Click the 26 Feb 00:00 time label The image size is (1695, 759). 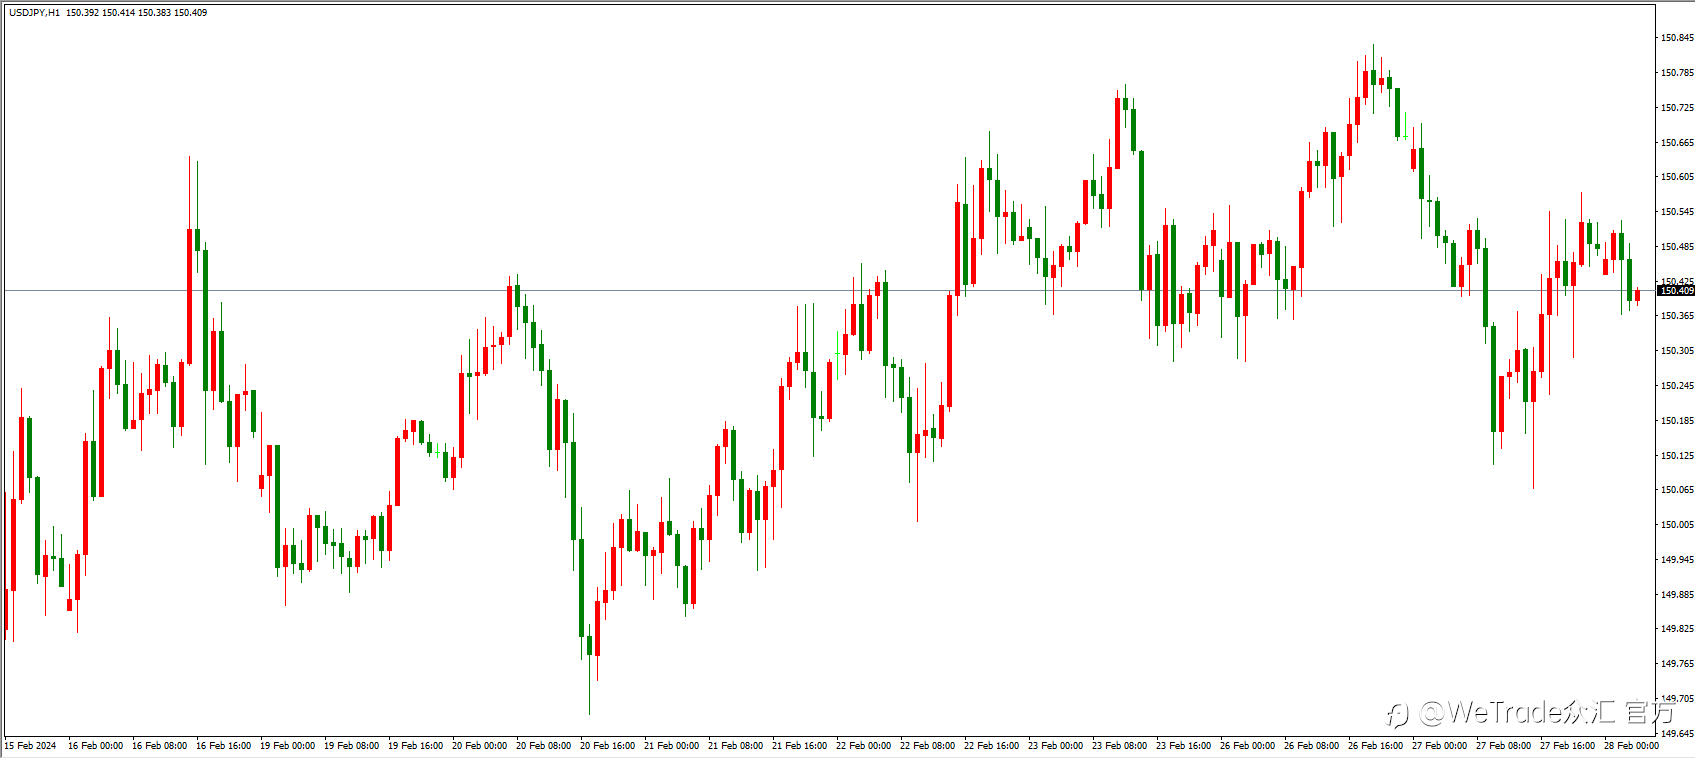(1248, 746)
